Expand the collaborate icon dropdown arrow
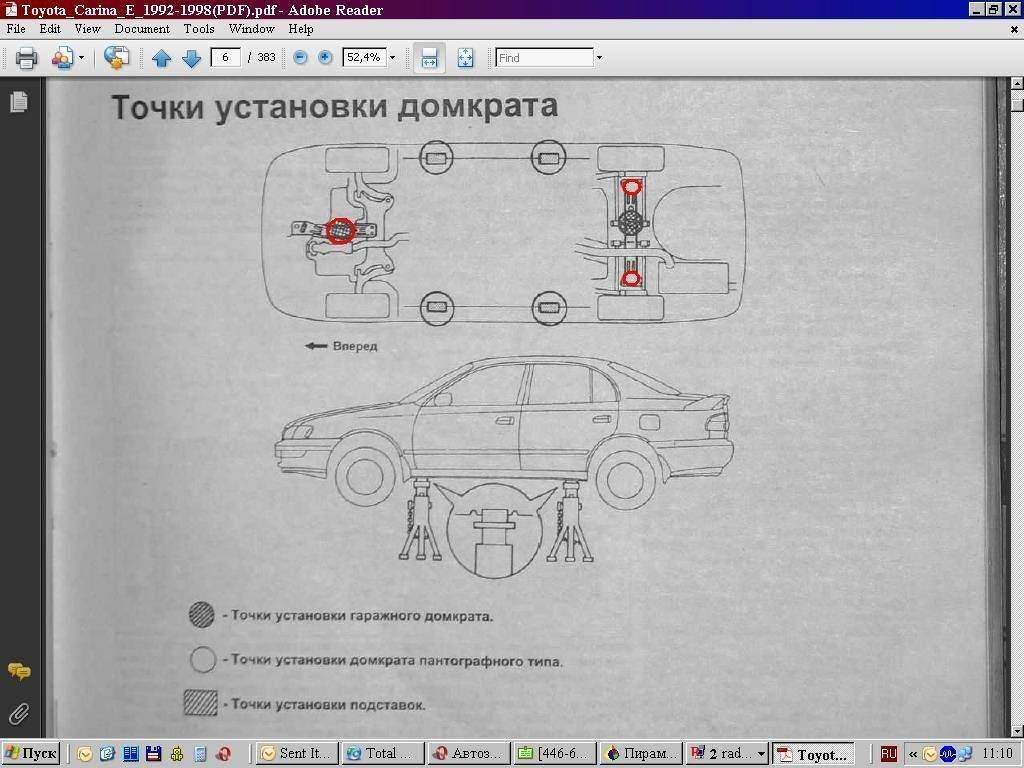Image resolution: width=1024 pixels, height=768 pixels. point(81,58)
